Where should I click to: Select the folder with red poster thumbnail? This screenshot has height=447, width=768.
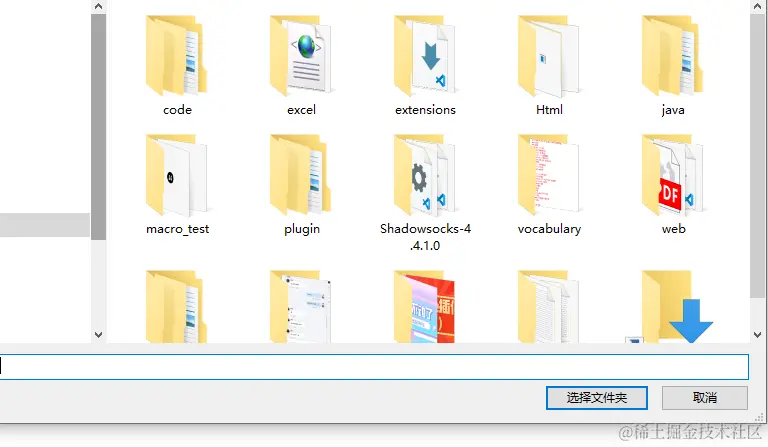pos(425,306)
